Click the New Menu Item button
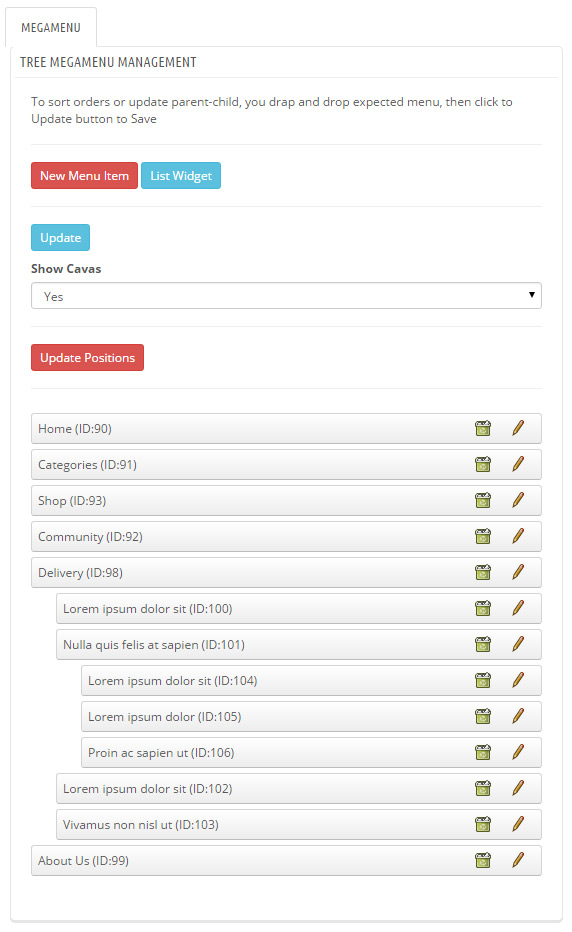 [x=84, y=175]
